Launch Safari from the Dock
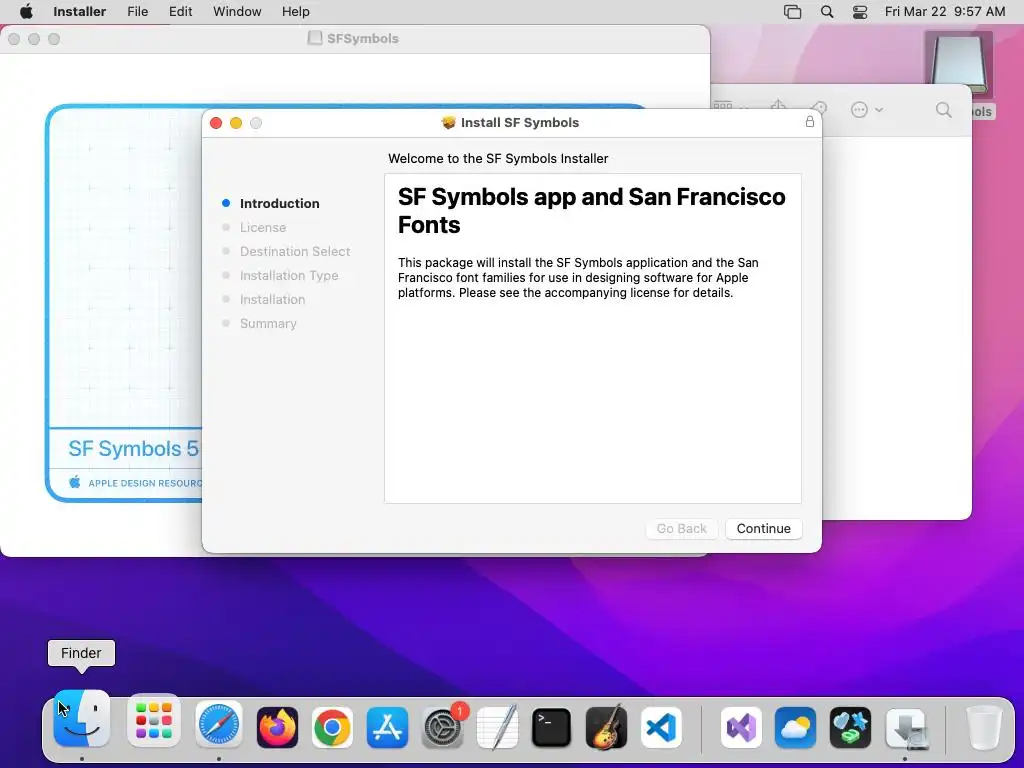The height and width of the screenshot is (768, 1024). (219, 725)
